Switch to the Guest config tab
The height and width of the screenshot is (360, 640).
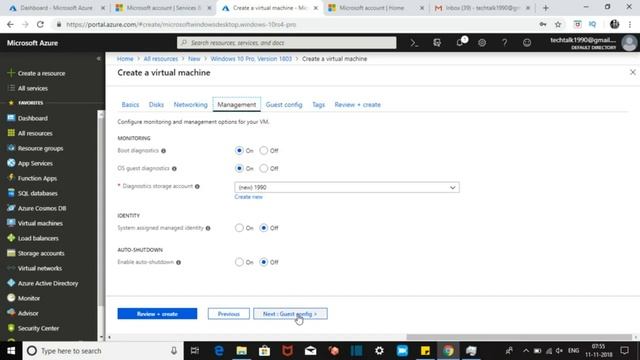point(284,105)
